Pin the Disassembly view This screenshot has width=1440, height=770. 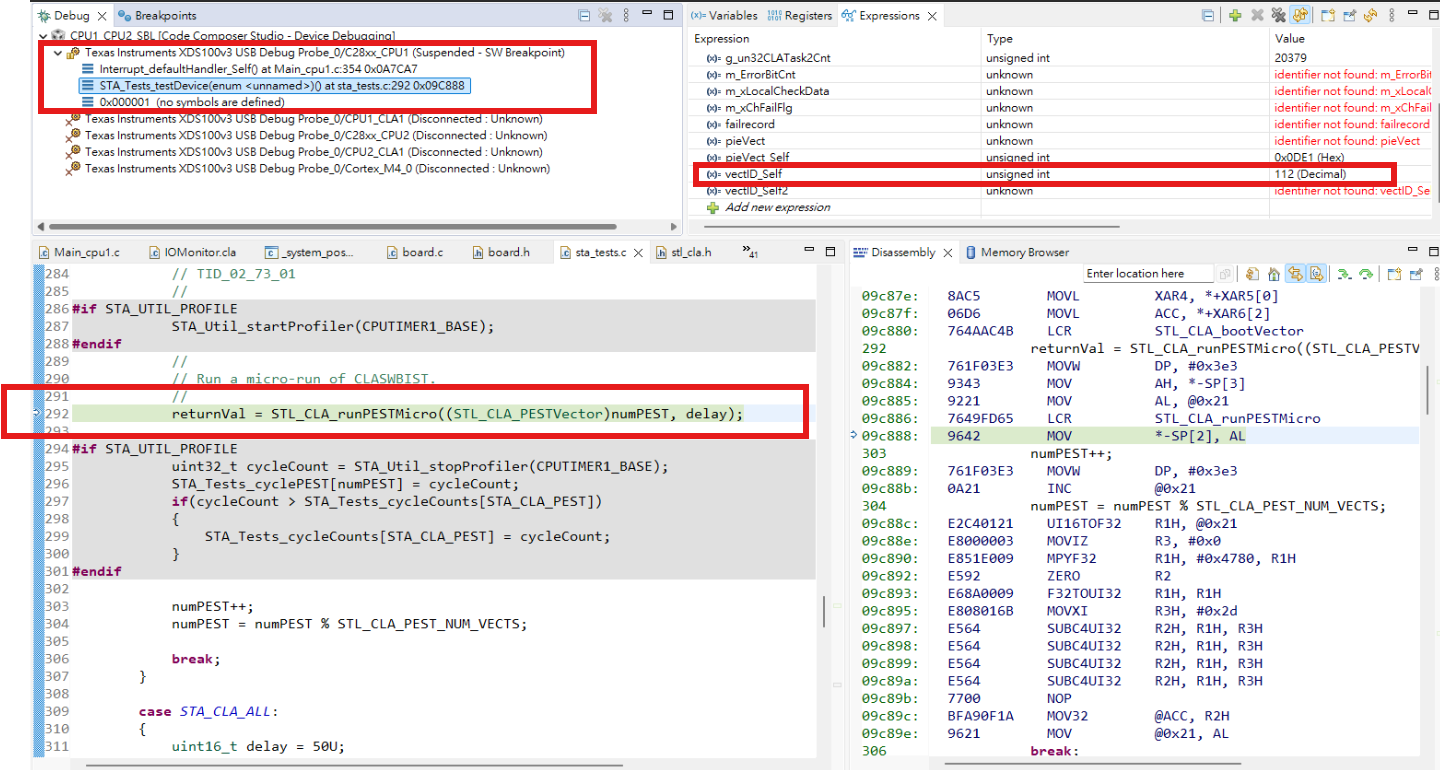point(1416,273)
